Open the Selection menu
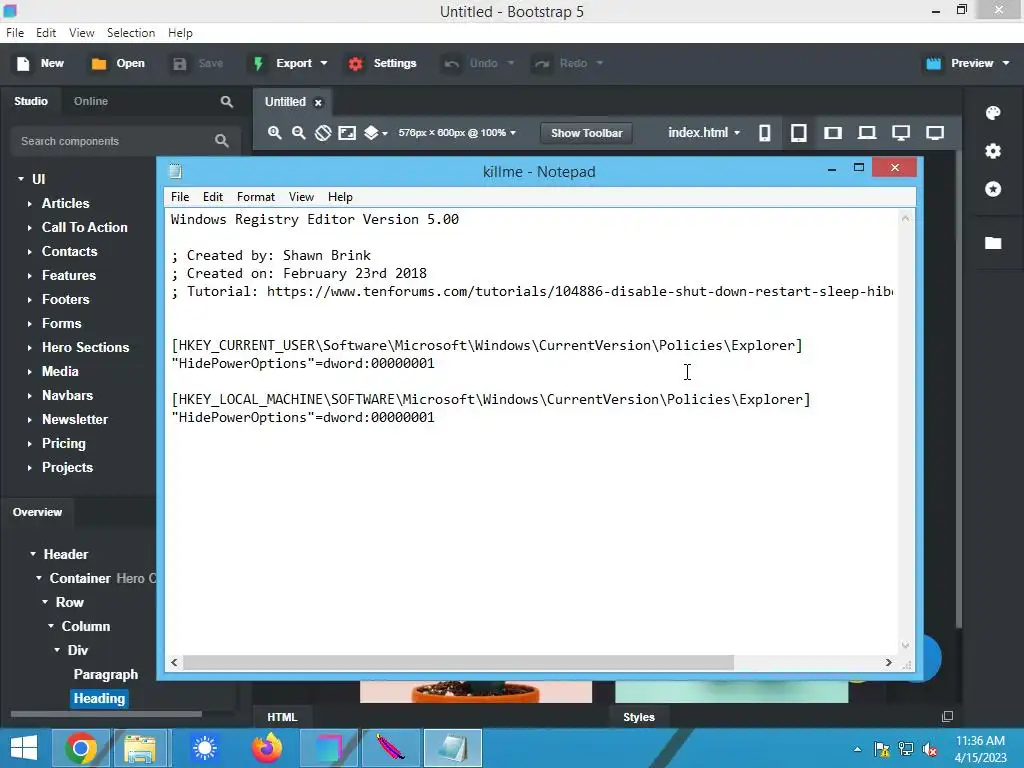 click(131, 33)
